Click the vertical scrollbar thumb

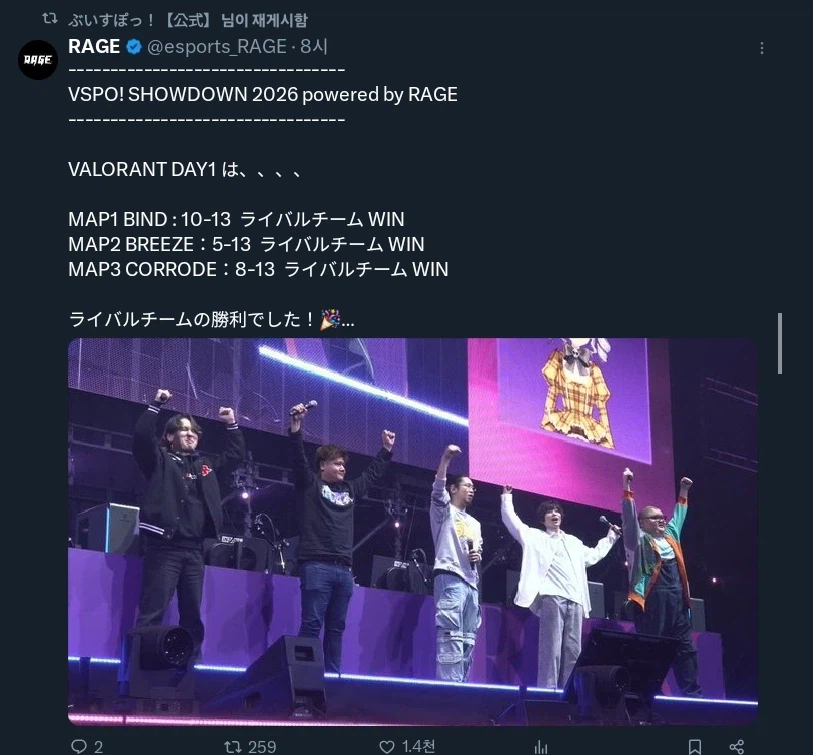[x=780, y=343]
